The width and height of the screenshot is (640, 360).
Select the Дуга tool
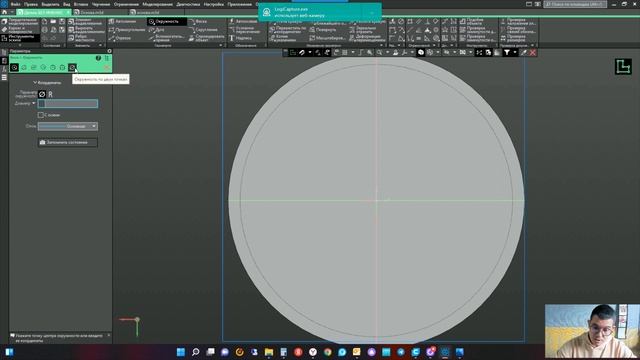pos(157,30)
